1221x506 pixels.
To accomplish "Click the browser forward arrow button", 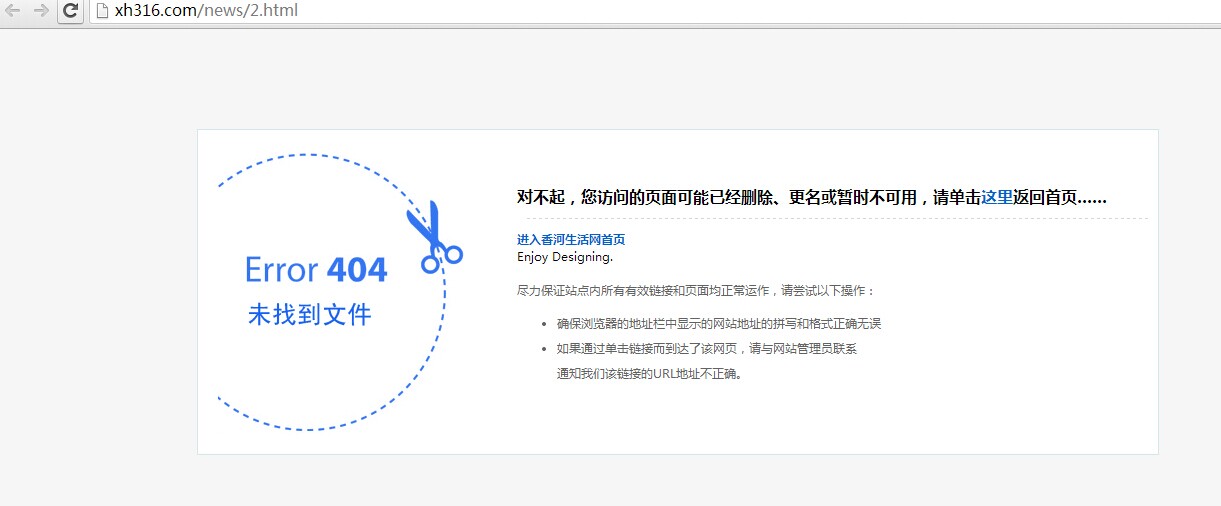I will coord(41,11).
